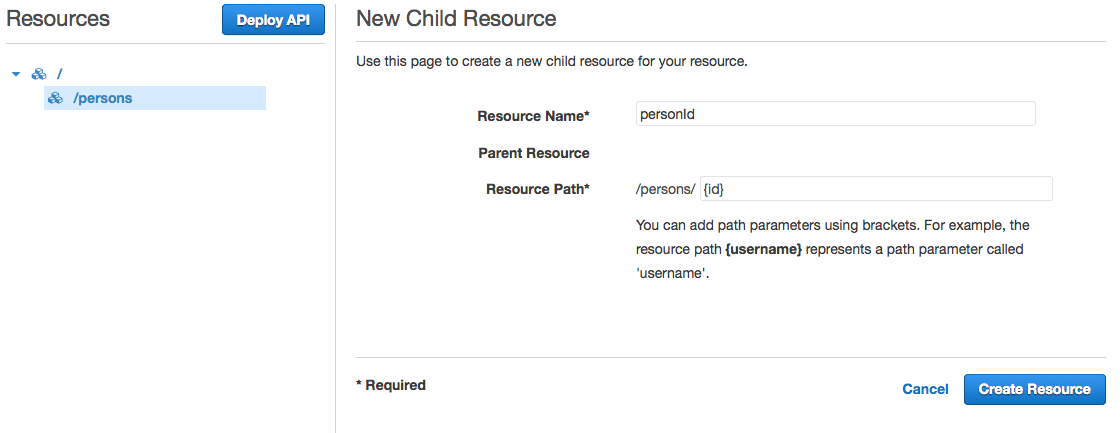Viewport: 1120px width, 433px height.
Task: Click the Resource Name* label
Action: [x=533, y=116]
